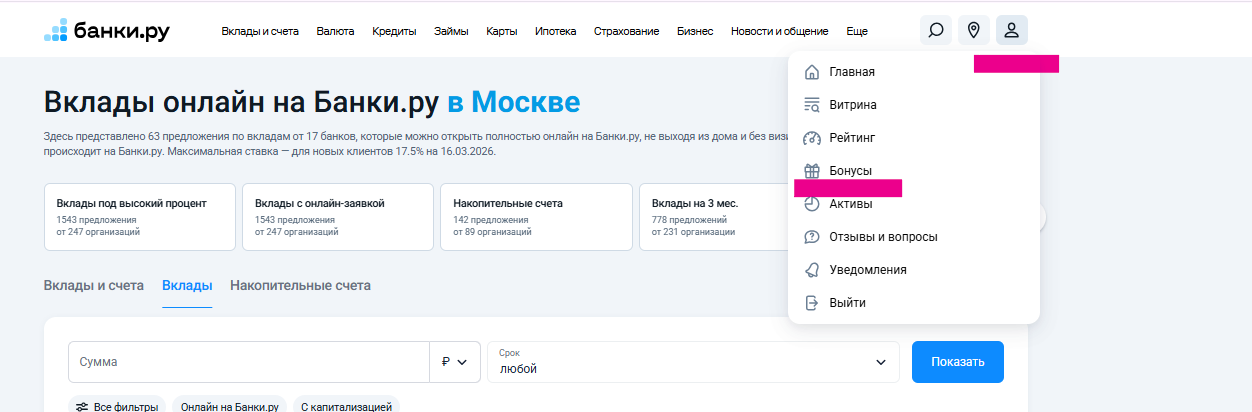Viewport: 1252px width, 412px height.
Task: Click the search magnifier icon in header
Action: point(935,31)
